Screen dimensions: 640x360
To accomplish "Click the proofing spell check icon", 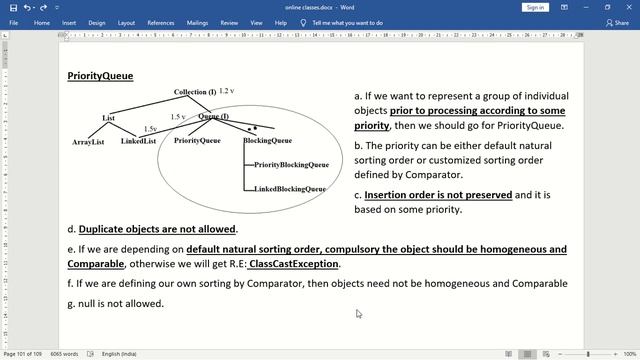I will tap(90, 354).
